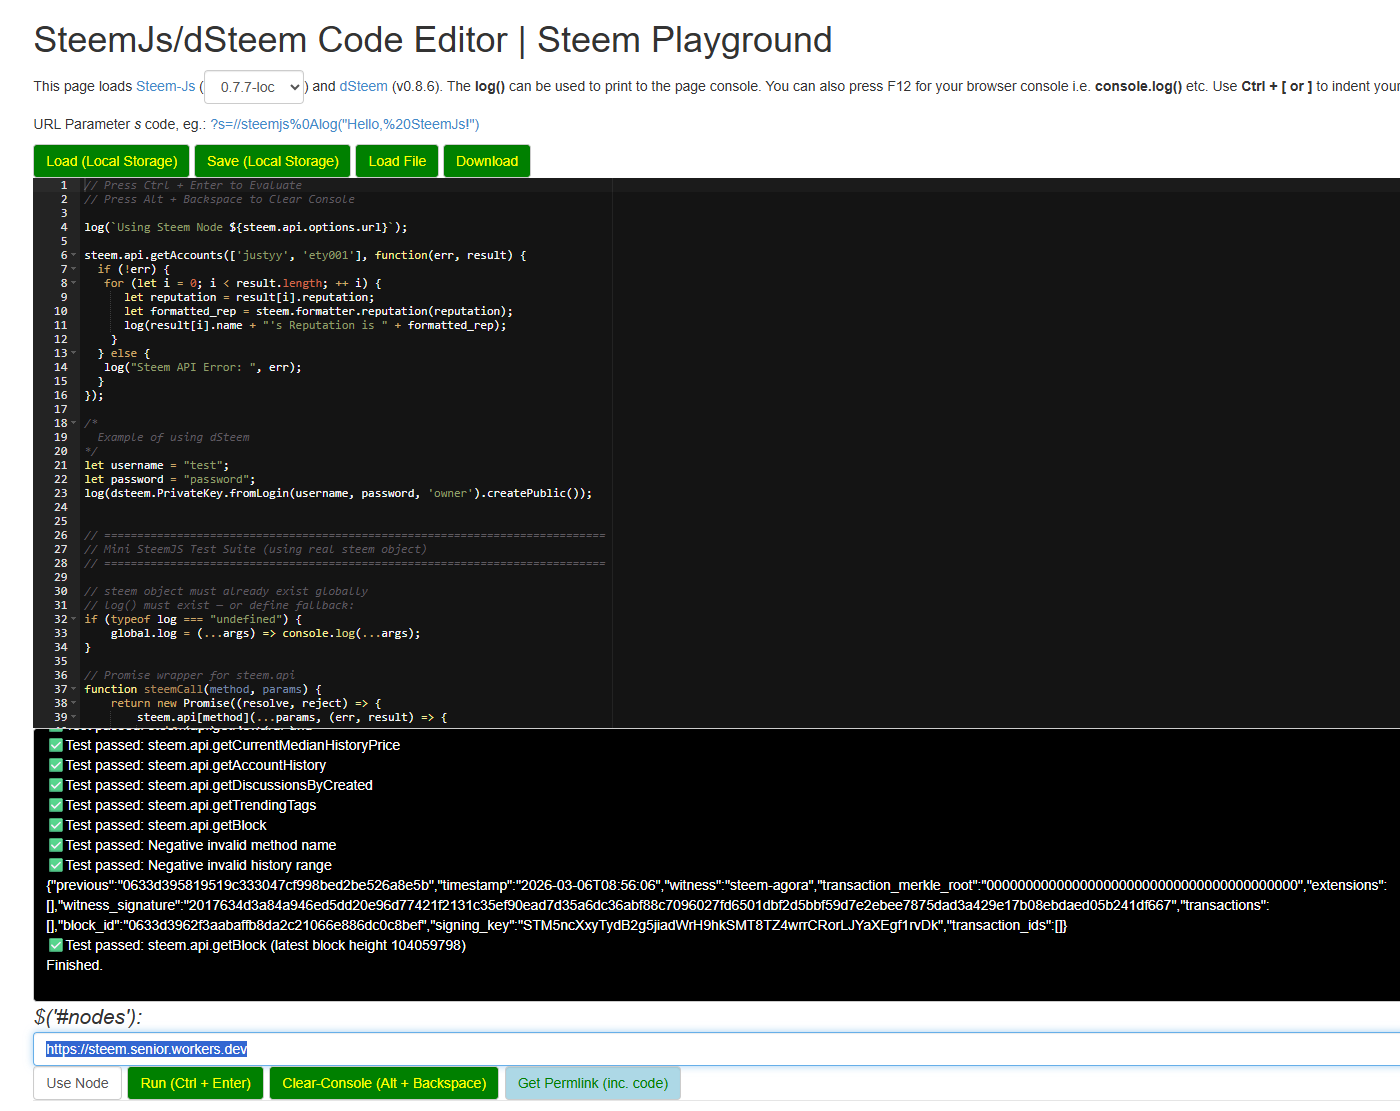The width and height of the screenshot is (1400, 1111).
Task: Click Save (Local Storage) button
Action: point(273,161)
